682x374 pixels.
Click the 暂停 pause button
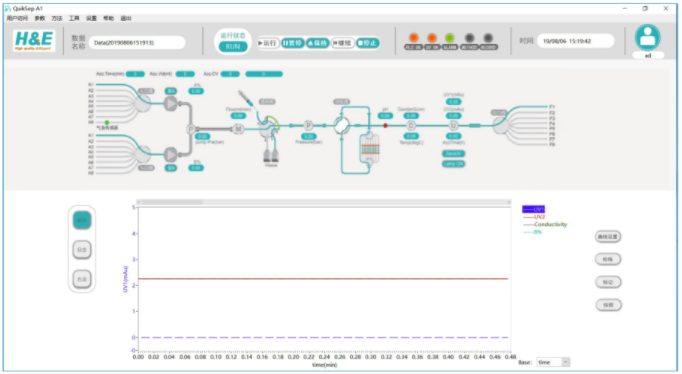292,43
